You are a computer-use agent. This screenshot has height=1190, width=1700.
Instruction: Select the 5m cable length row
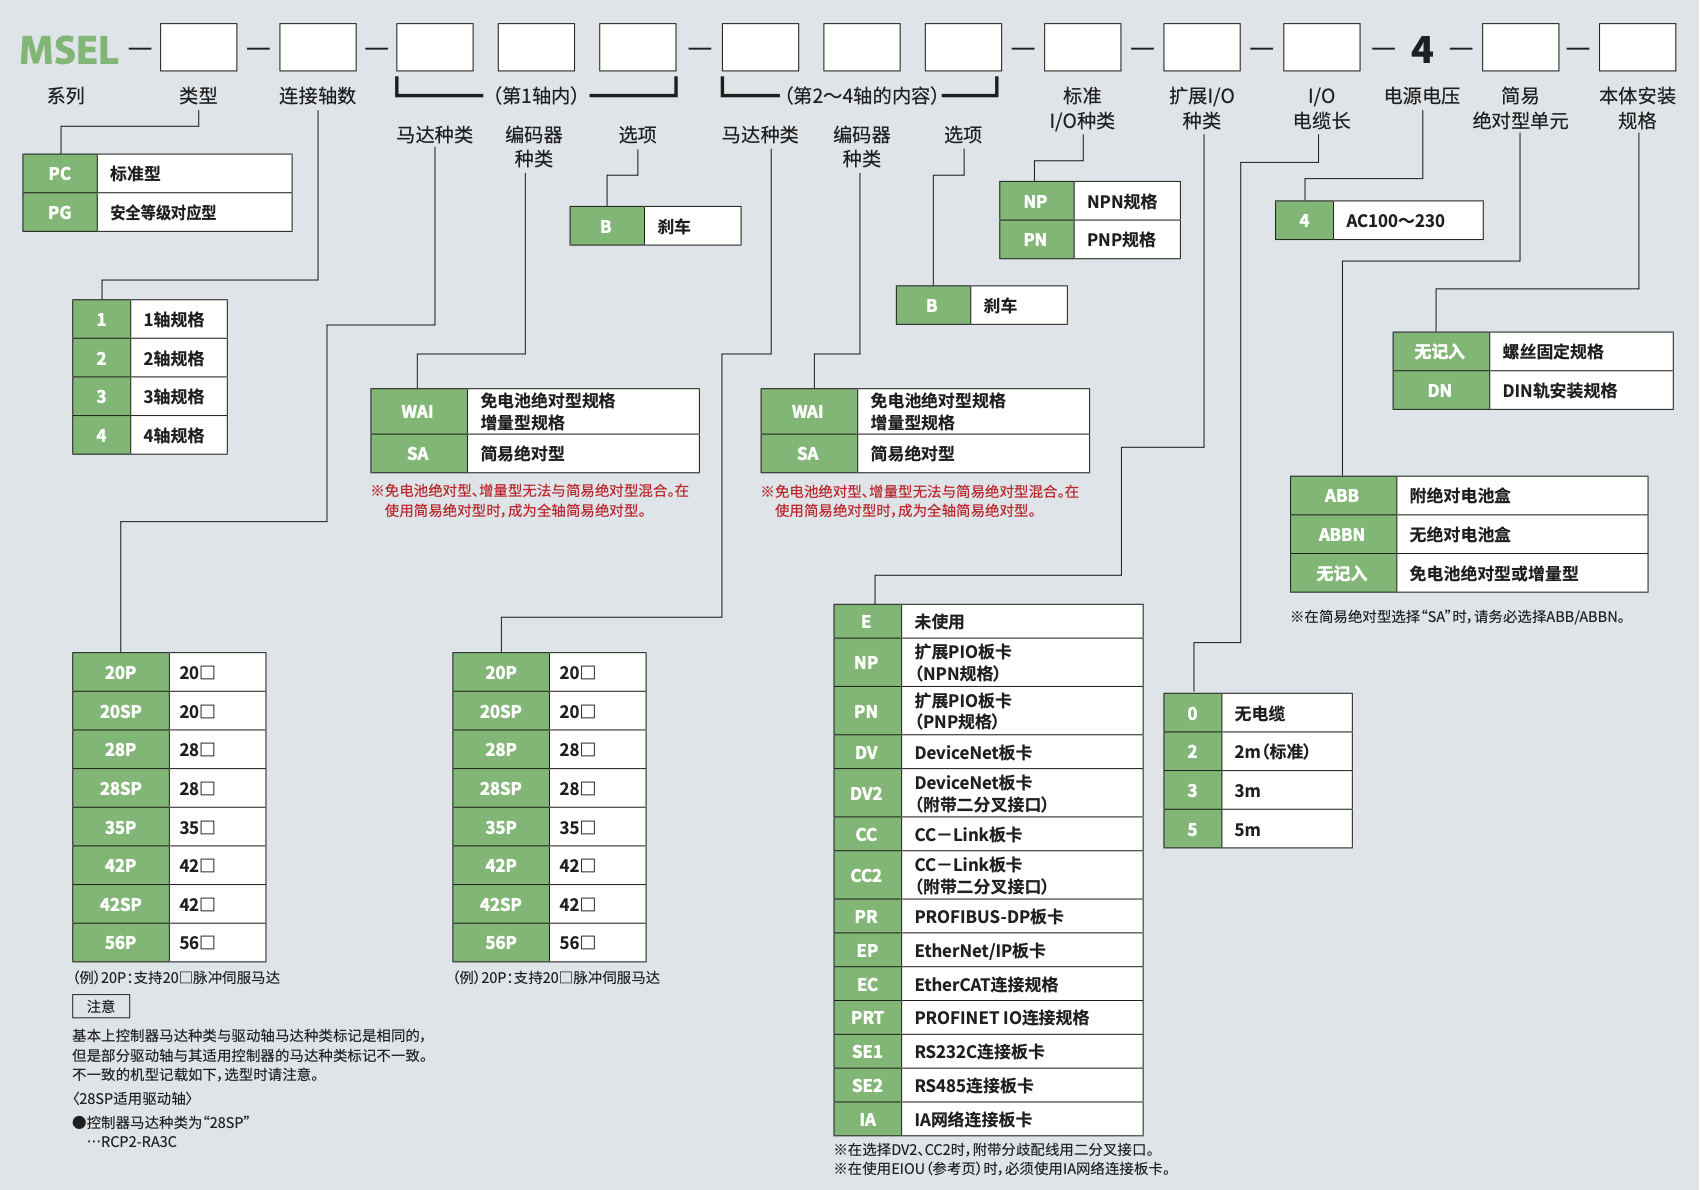point(1258,829)
